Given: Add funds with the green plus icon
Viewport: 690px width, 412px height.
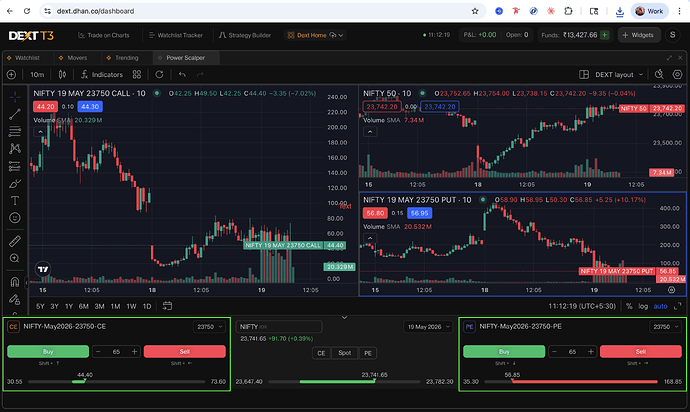Looking at the screenshot, I should click(x=605, y=35).
